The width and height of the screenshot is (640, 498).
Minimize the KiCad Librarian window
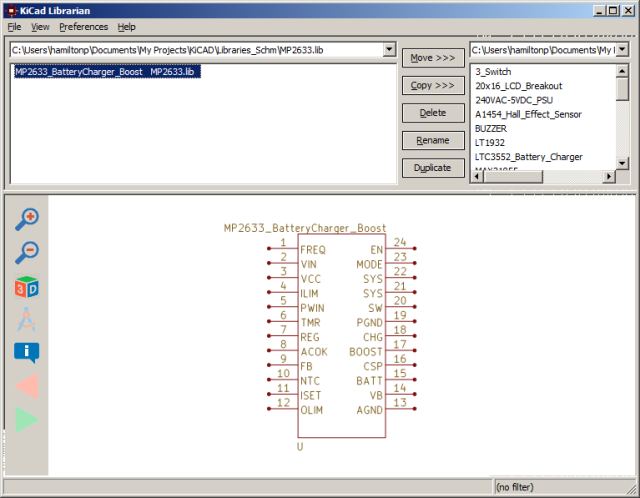coord(598,11)
